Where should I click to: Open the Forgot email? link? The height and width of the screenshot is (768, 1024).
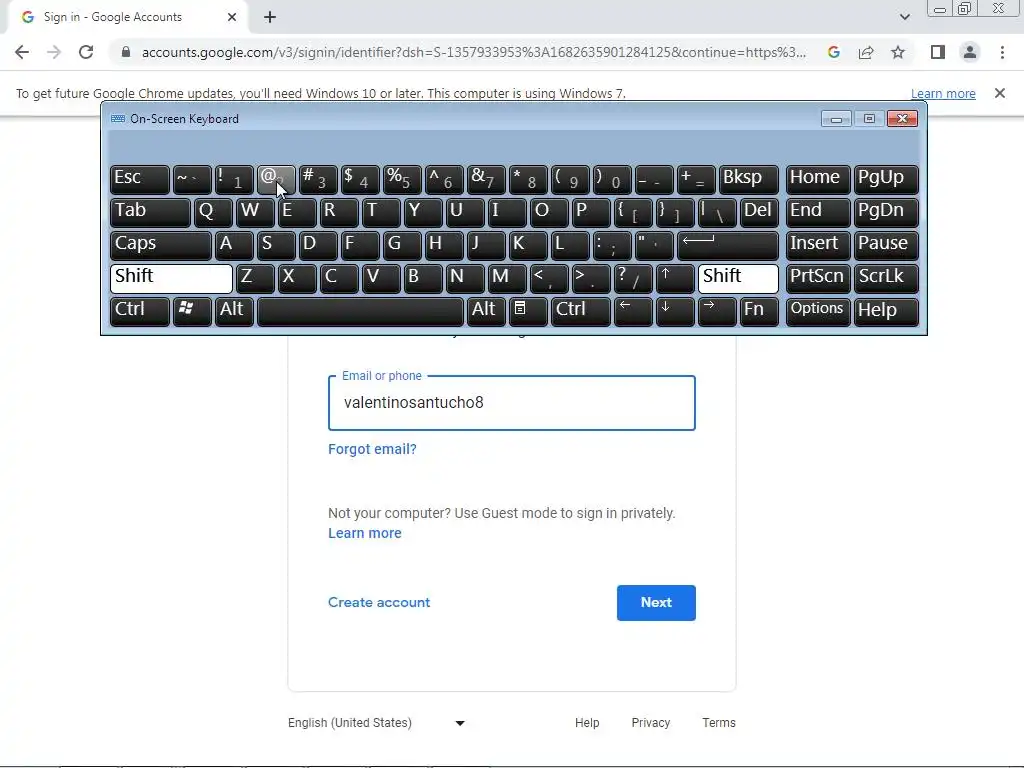tap(372, 449)
